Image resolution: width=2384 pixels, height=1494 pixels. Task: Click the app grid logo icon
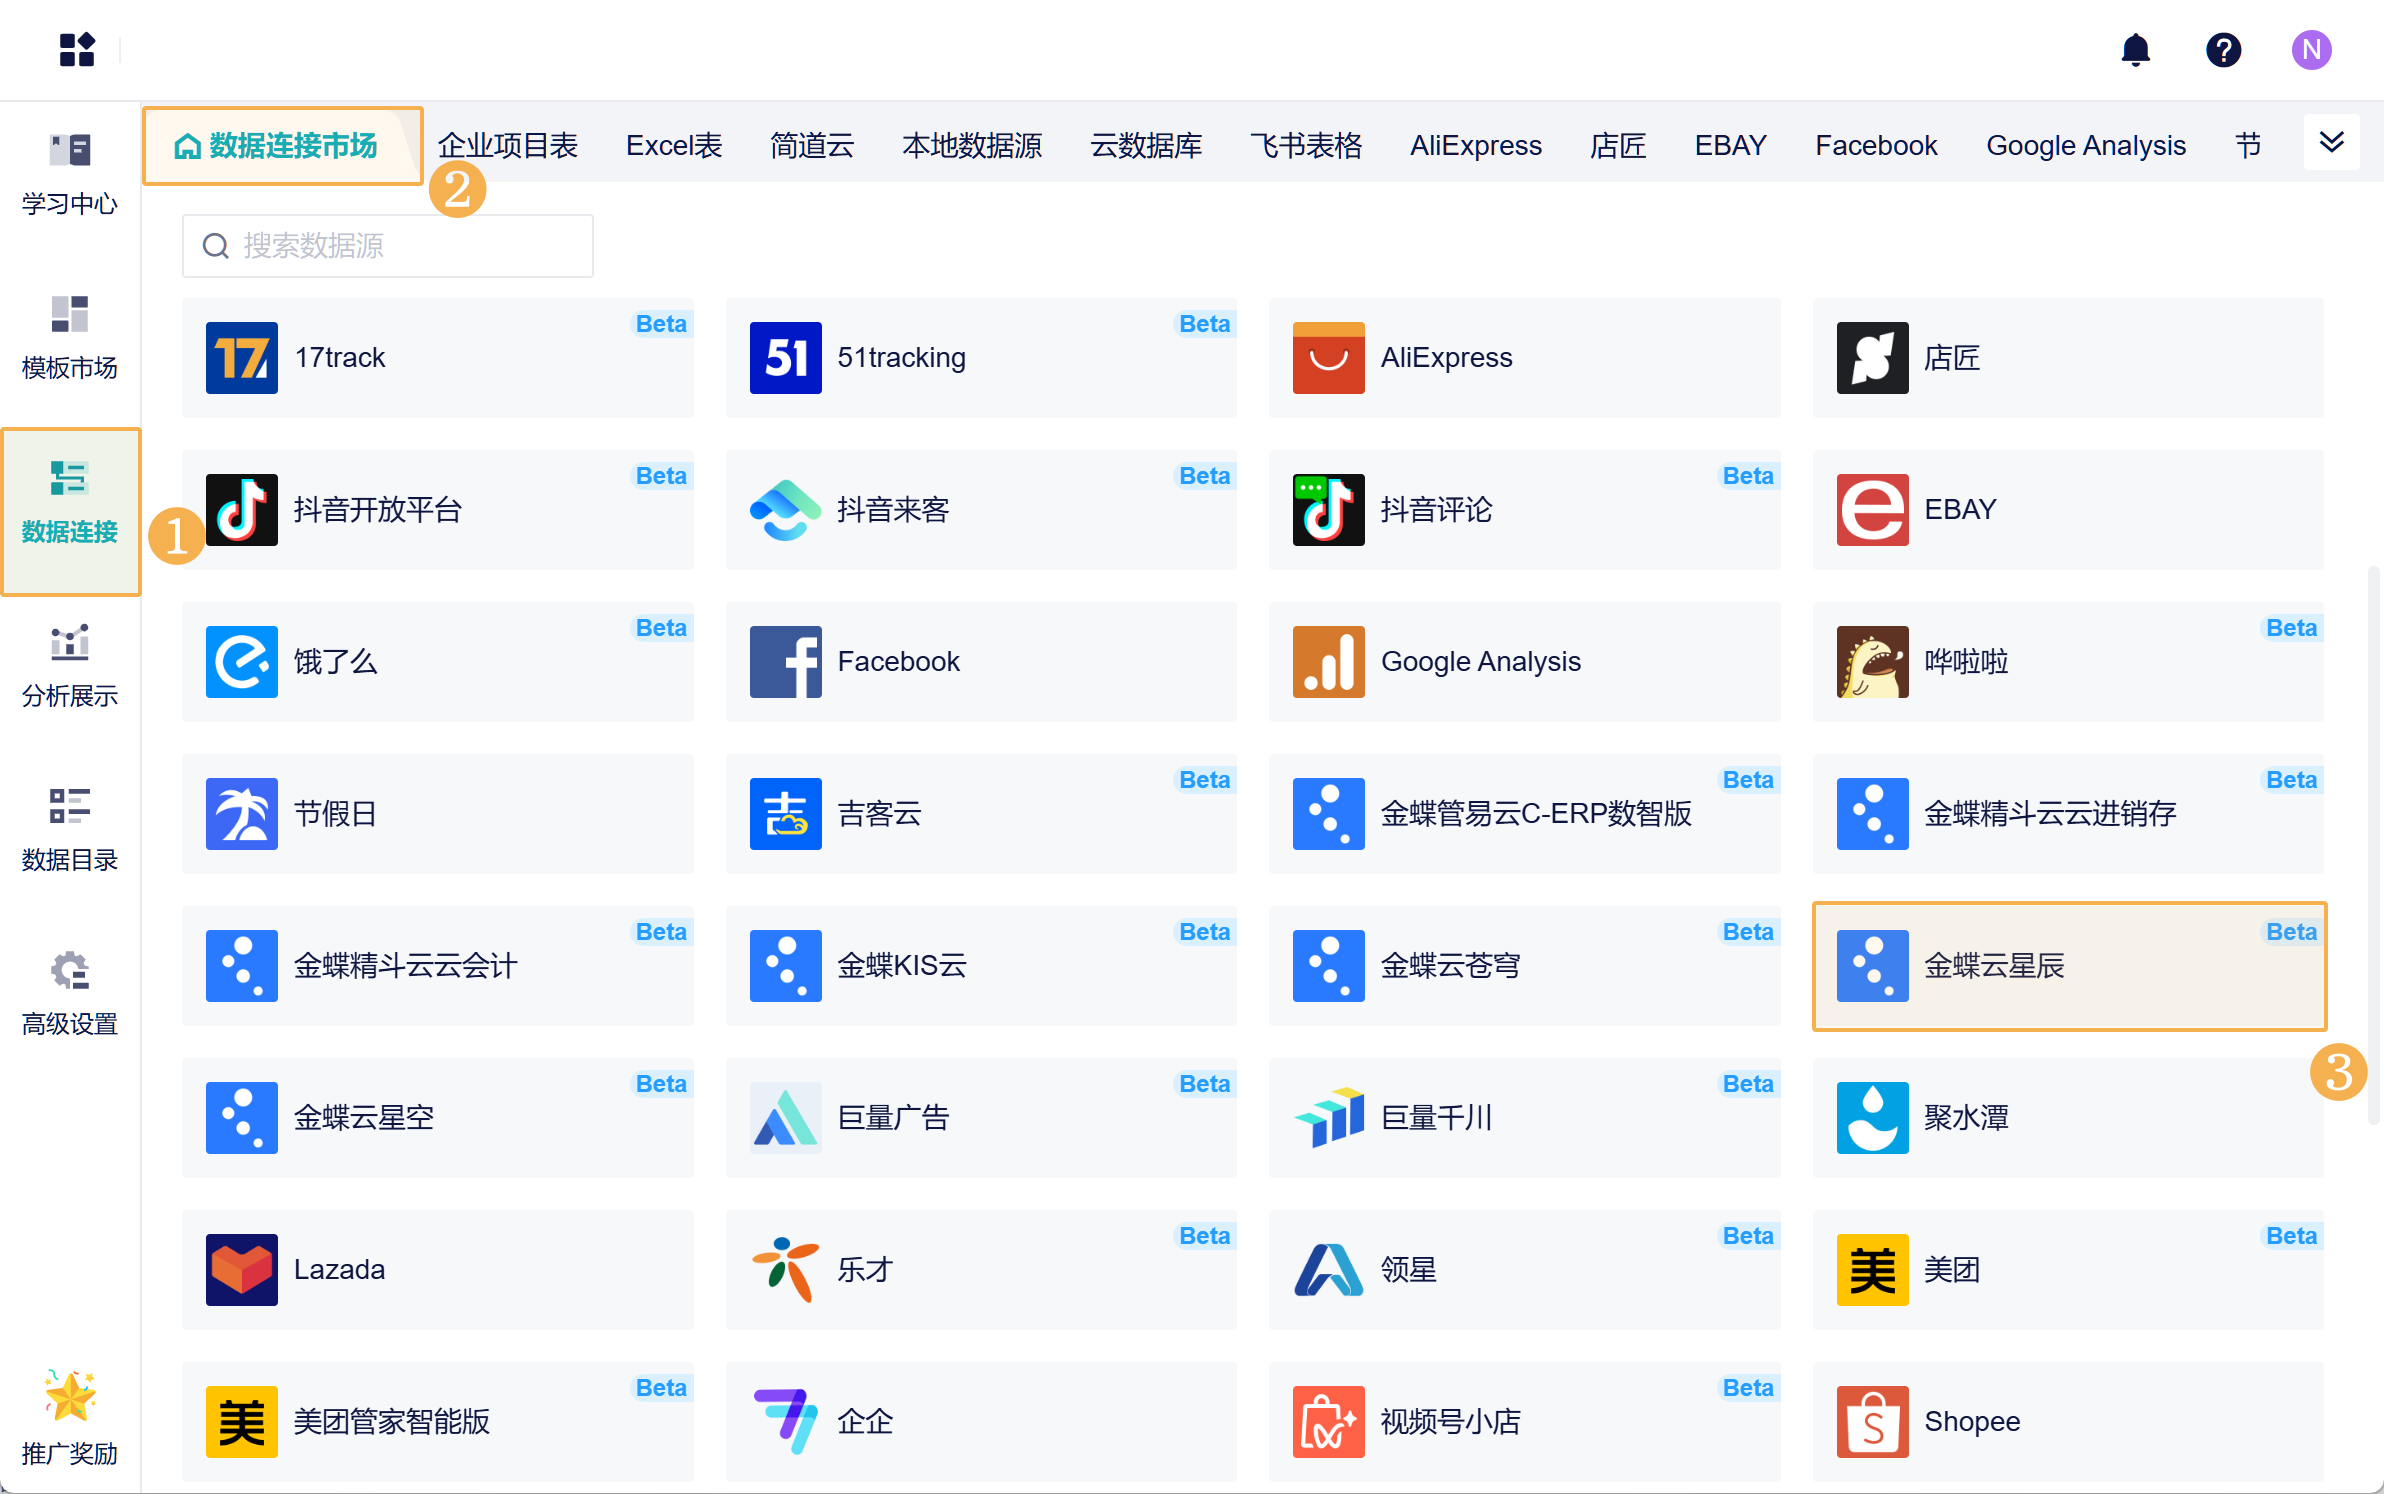[x=77, y=50]
